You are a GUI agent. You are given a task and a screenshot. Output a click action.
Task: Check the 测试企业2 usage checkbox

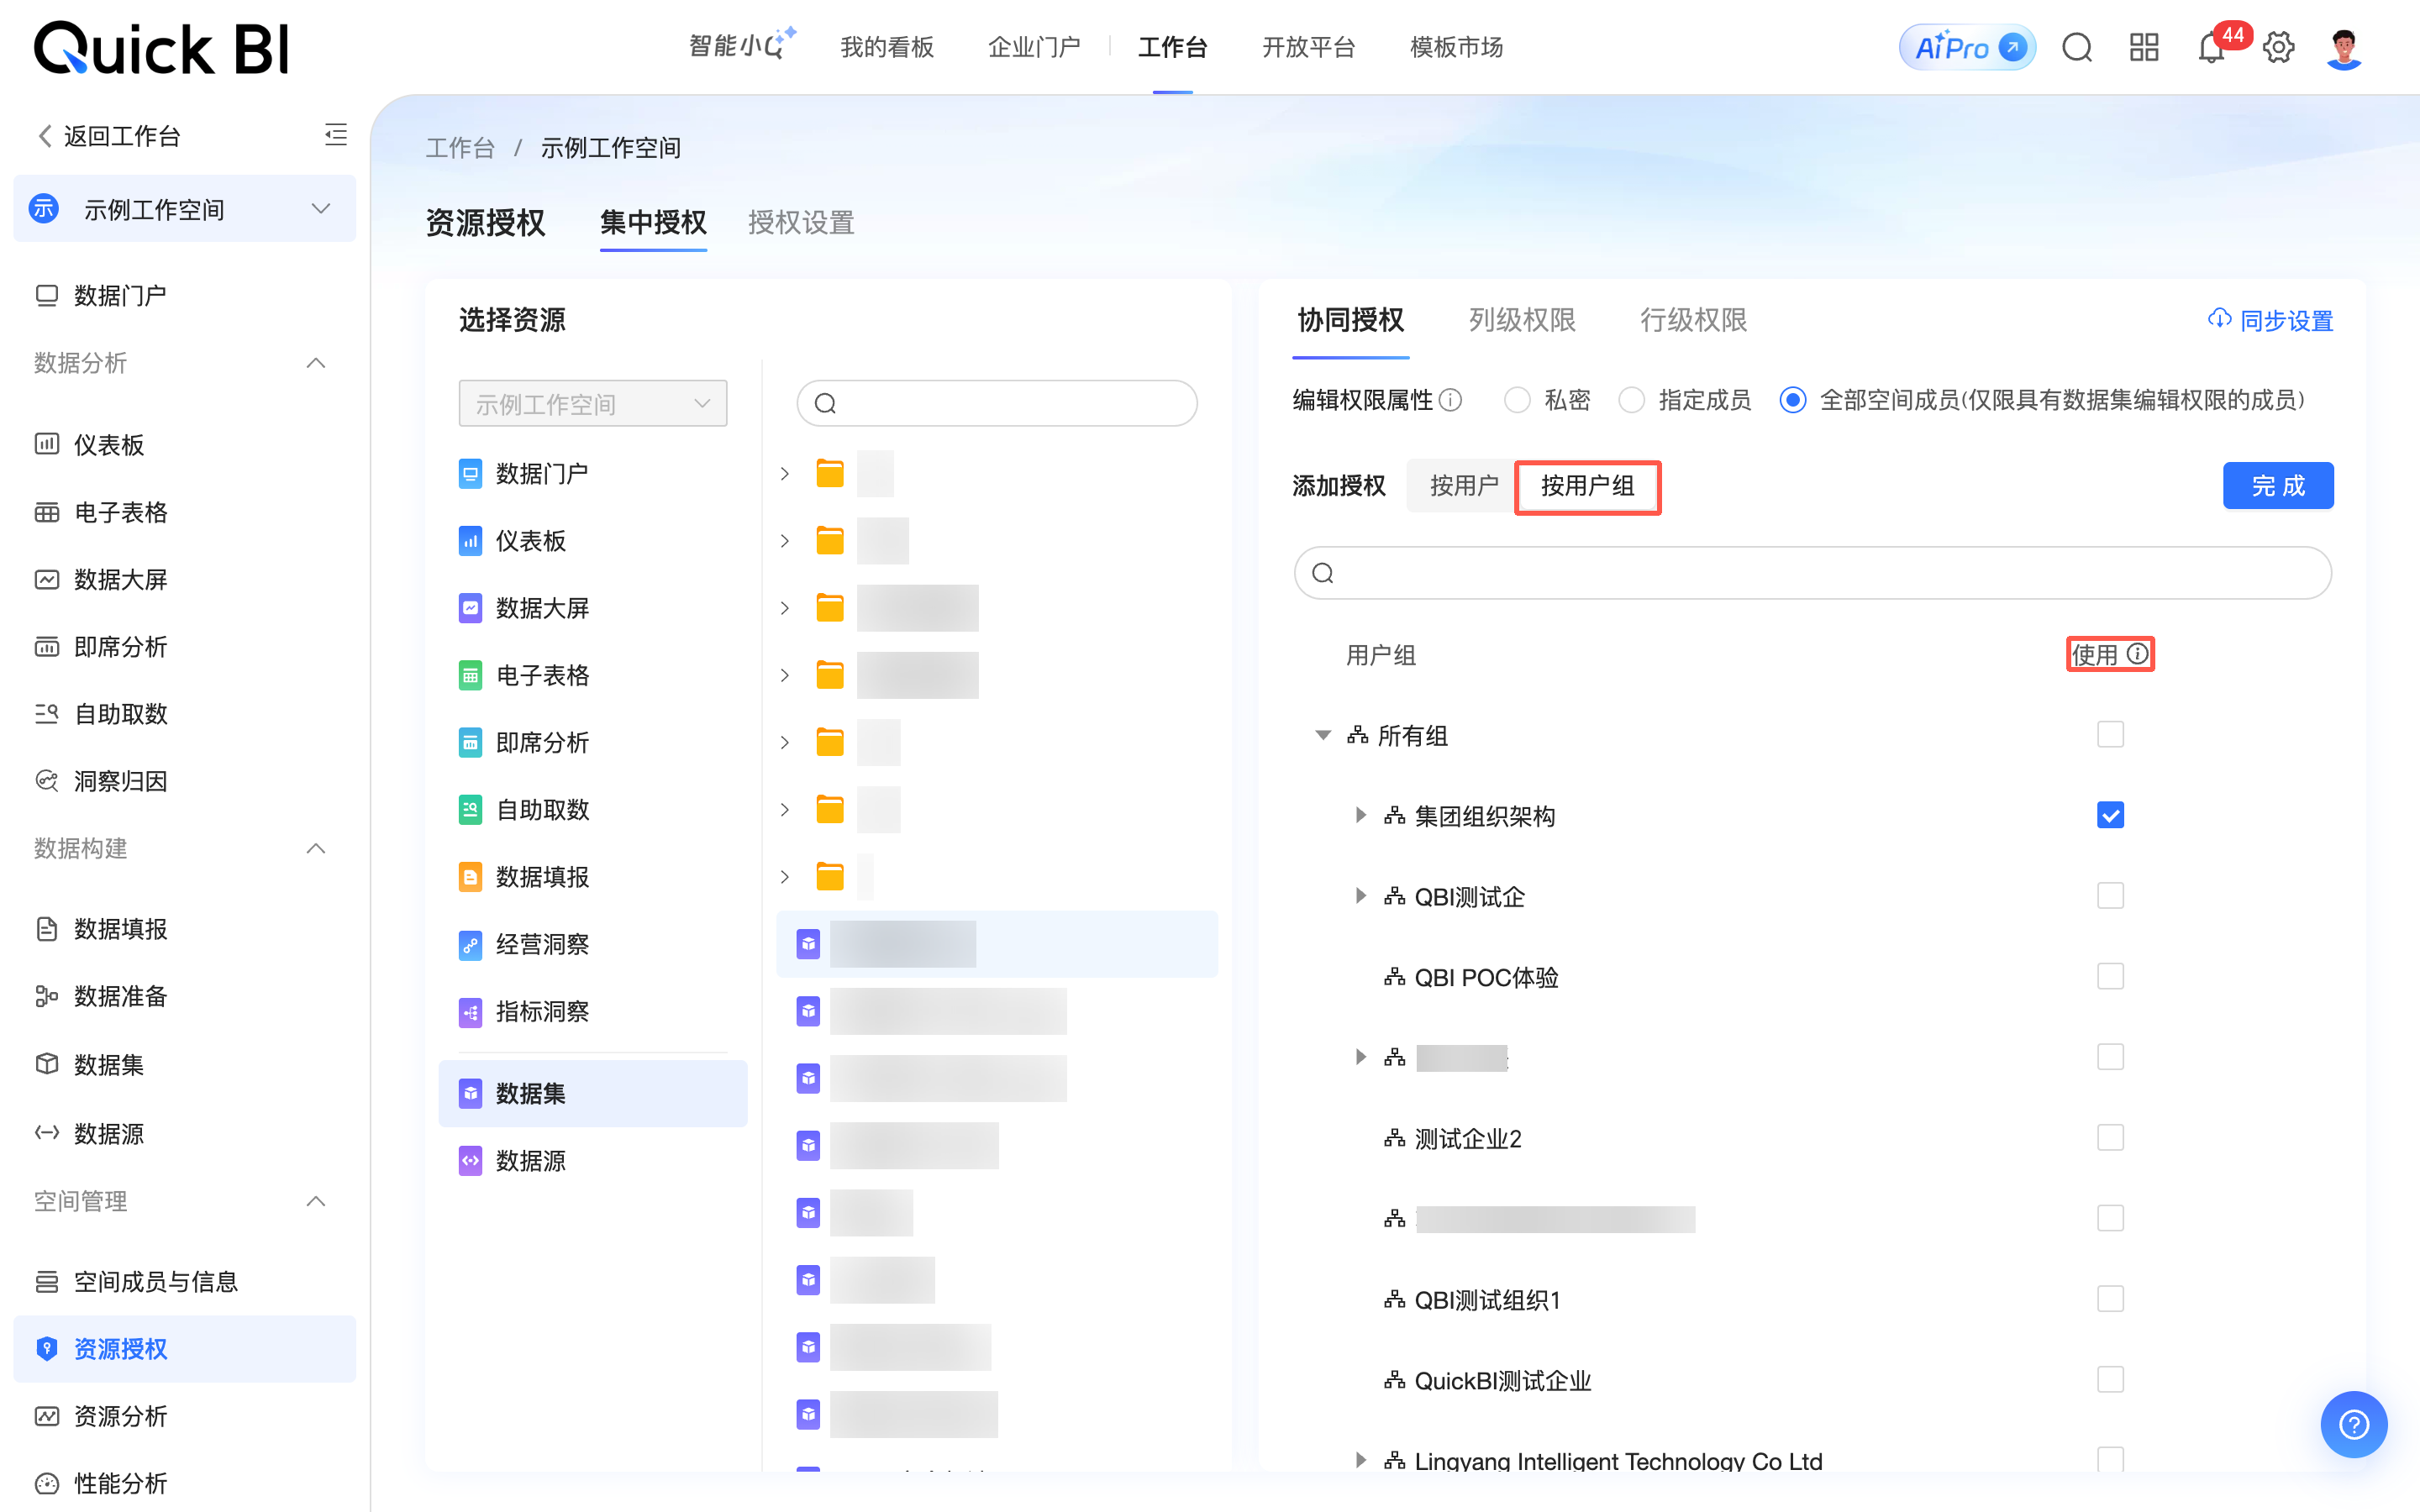click(x=2110, y=1138)
